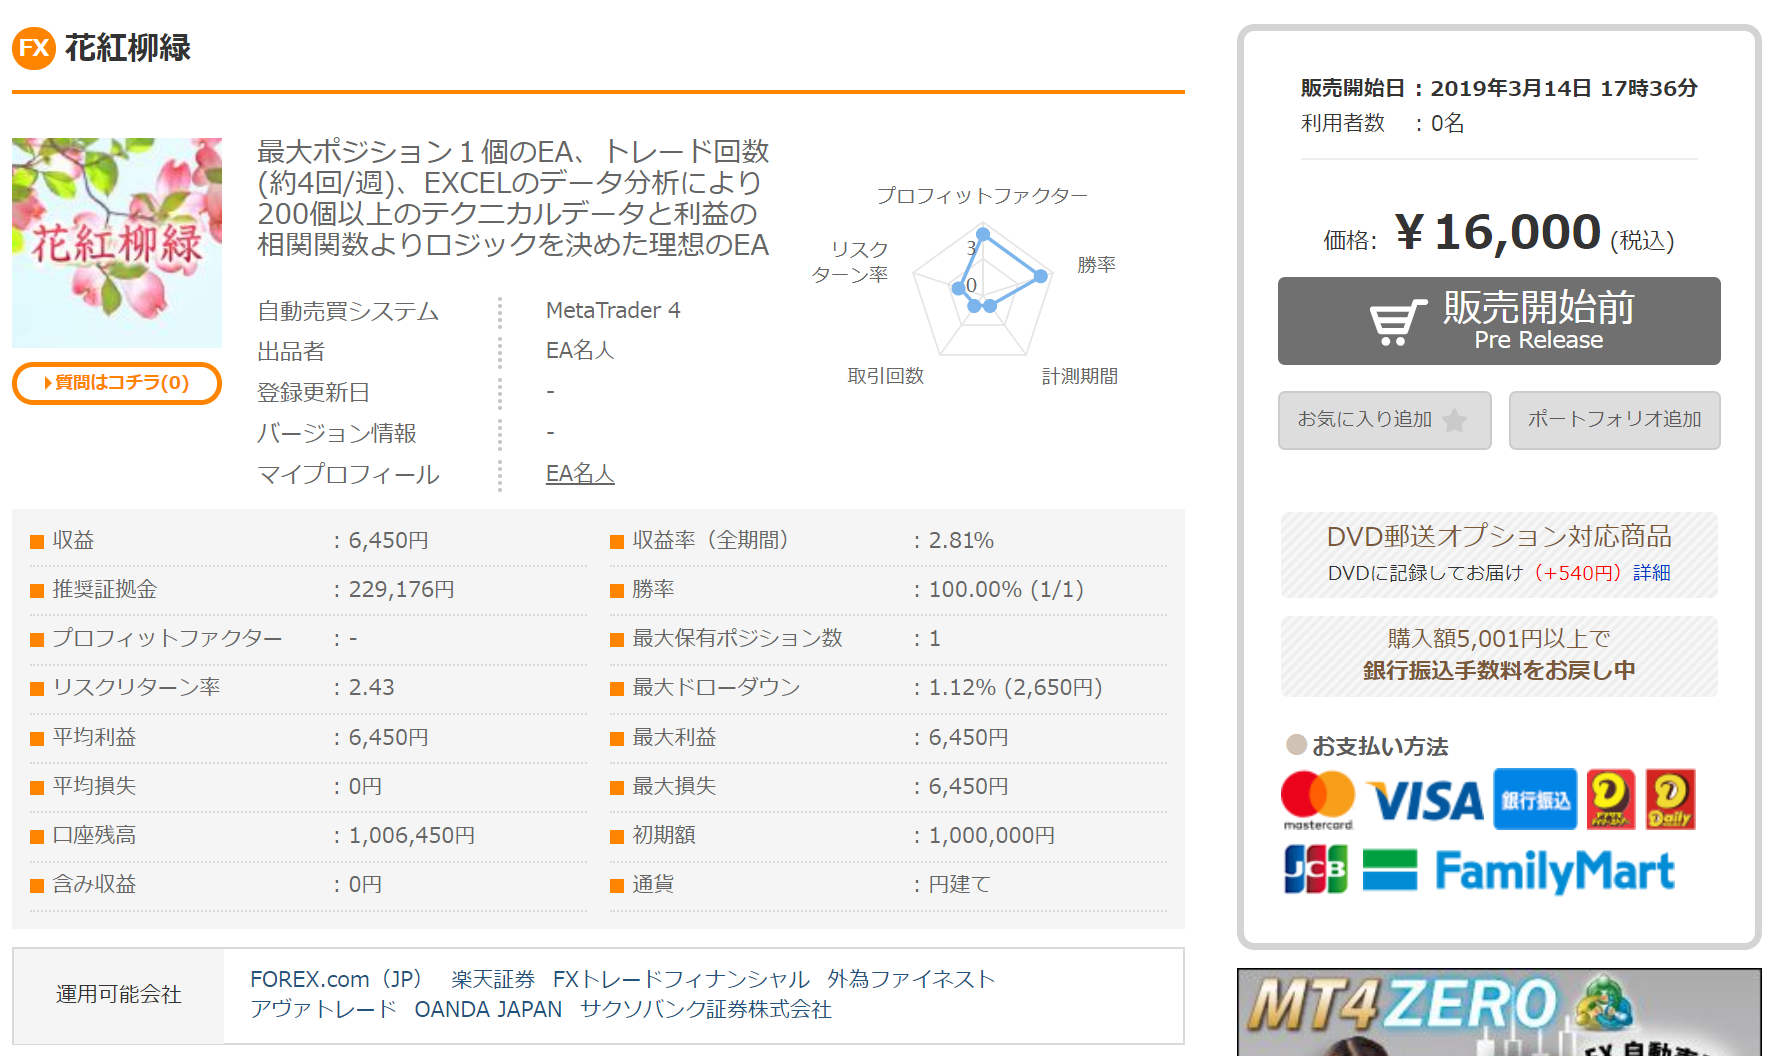The height and width of the screenshot is (1056, 1779).
Task: Click the お支払い方法 heading
Action: tap(1380, 746)
